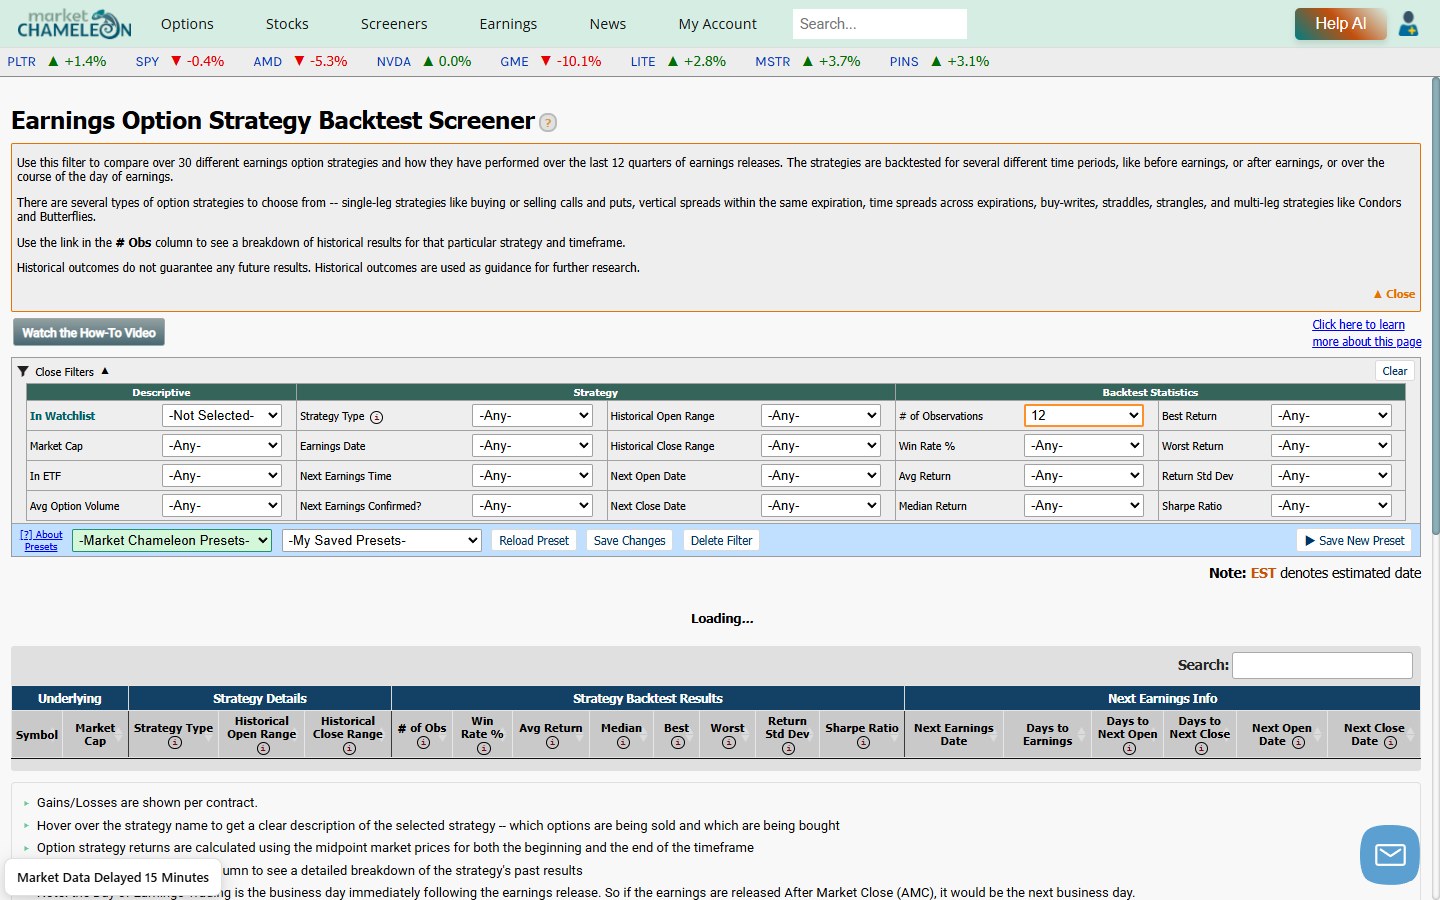Click info icon under Win Rate % column
The height and width of the screenshot is (900, 1440).
(484, 749)
